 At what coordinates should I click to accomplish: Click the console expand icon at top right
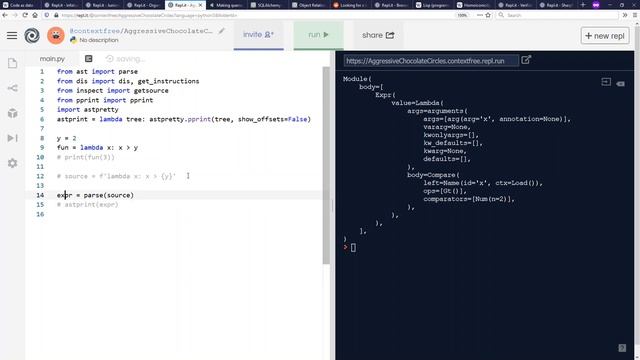[x=606, y=82]
